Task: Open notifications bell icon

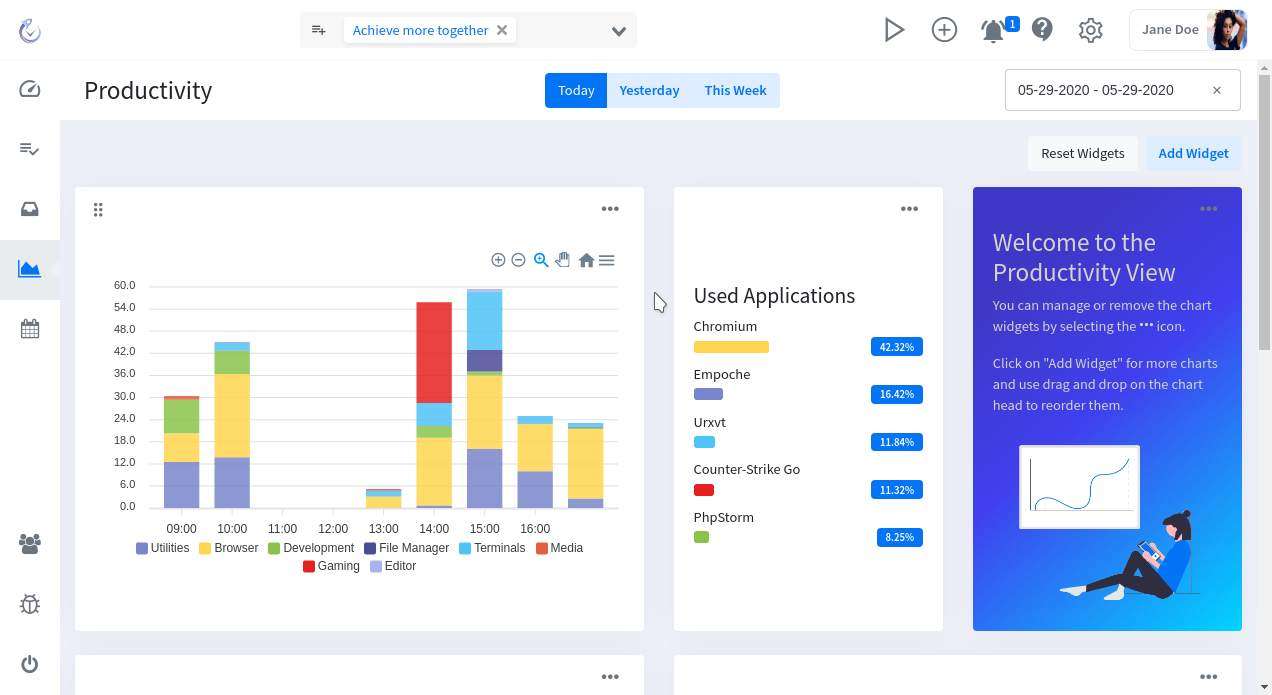Action: click(x=993, y=31)
